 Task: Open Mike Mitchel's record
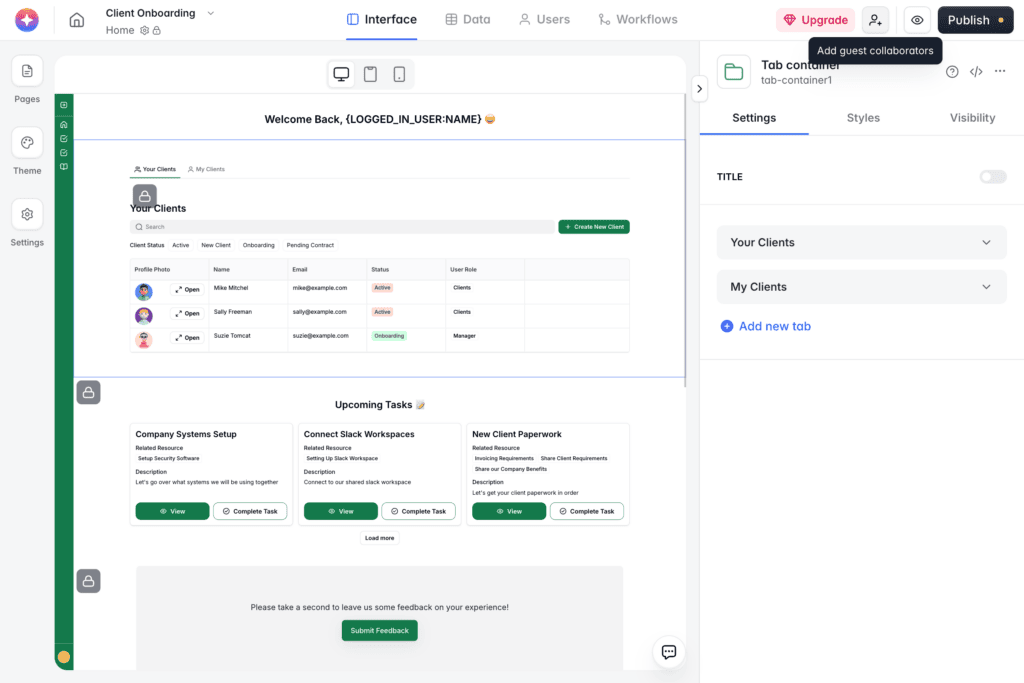pyautogui.click(x=187, y=289)
